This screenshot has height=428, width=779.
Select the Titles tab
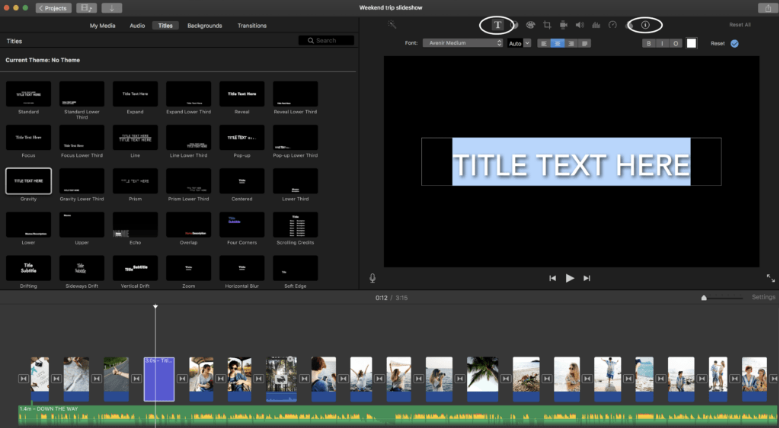[165, 25]
